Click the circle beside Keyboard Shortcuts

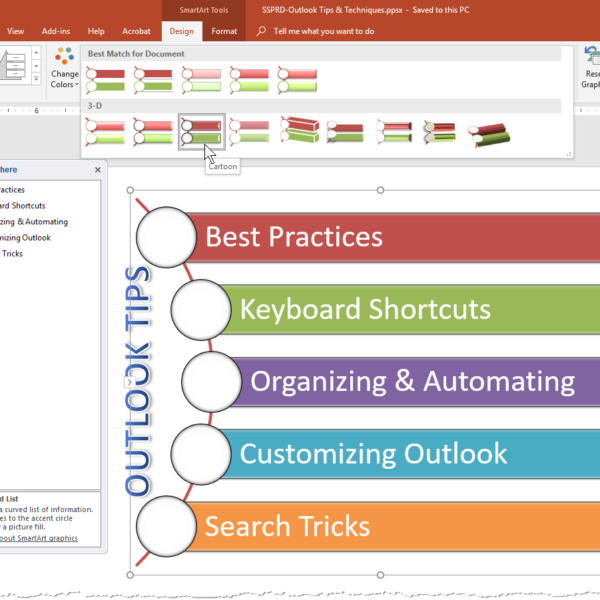pyautogui.click(x=201, y=310)
